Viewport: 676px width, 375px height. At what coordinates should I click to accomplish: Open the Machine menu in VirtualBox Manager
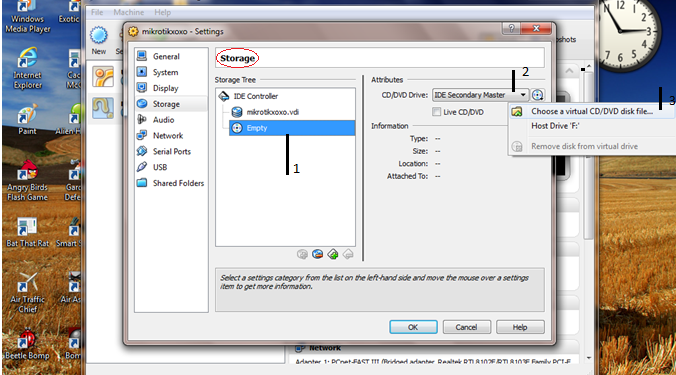(128, 12)
